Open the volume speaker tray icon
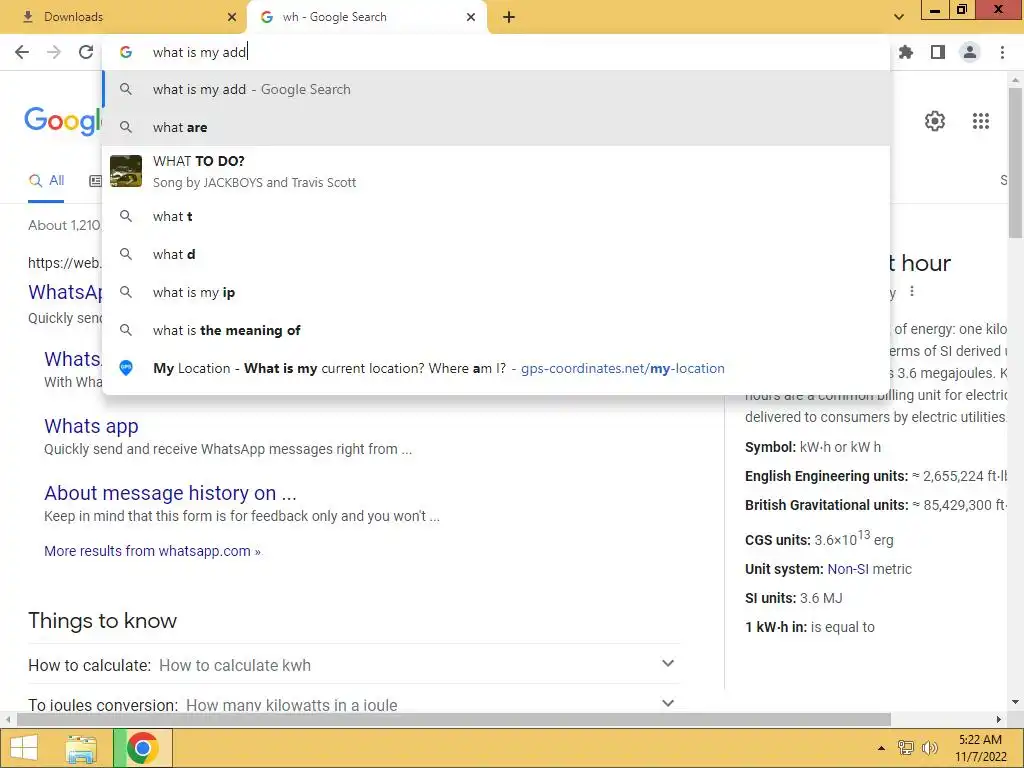This screenshot has width=1024, height=768. click(929, 748)
